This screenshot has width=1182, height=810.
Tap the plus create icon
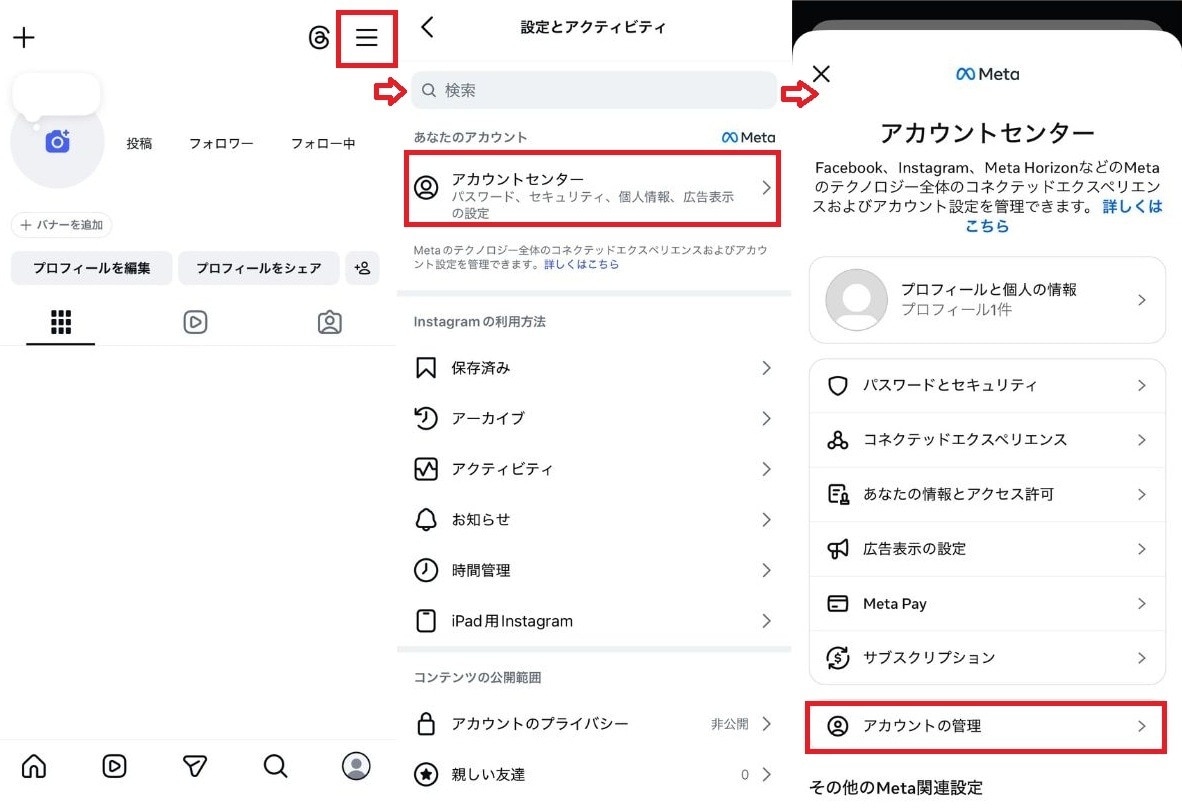(24, 38)
